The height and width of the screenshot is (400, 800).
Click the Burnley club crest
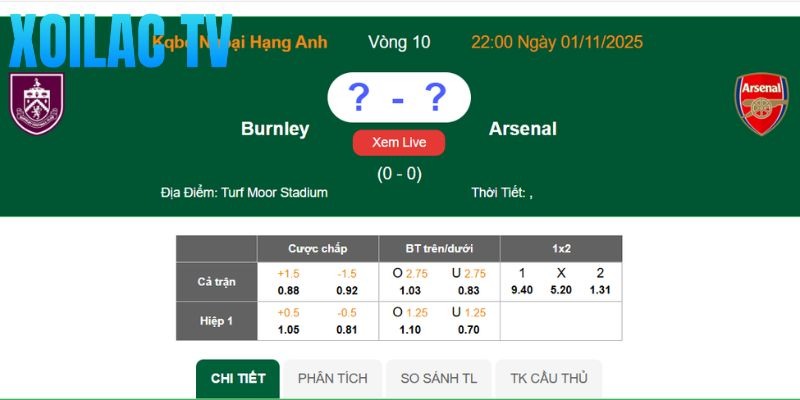pos(37,103)
